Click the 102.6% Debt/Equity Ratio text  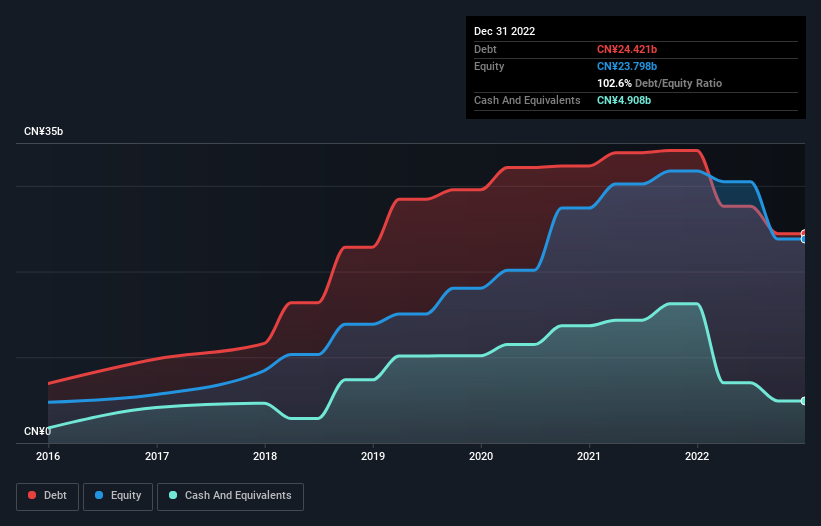(659, 83)
